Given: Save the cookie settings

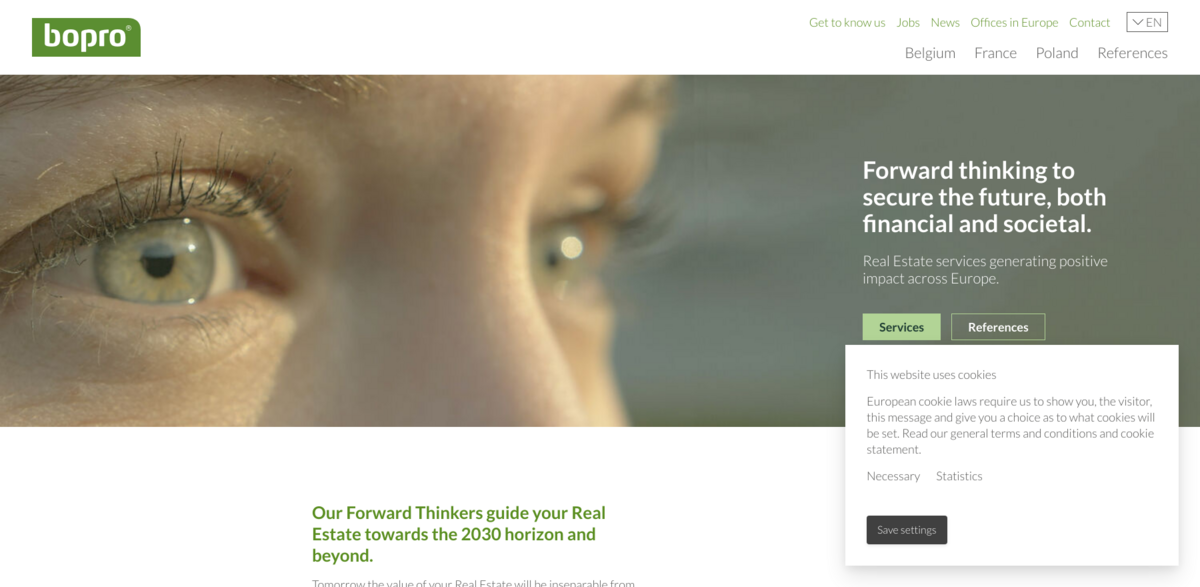Looking at the screenshot, I should coord(907,530).
